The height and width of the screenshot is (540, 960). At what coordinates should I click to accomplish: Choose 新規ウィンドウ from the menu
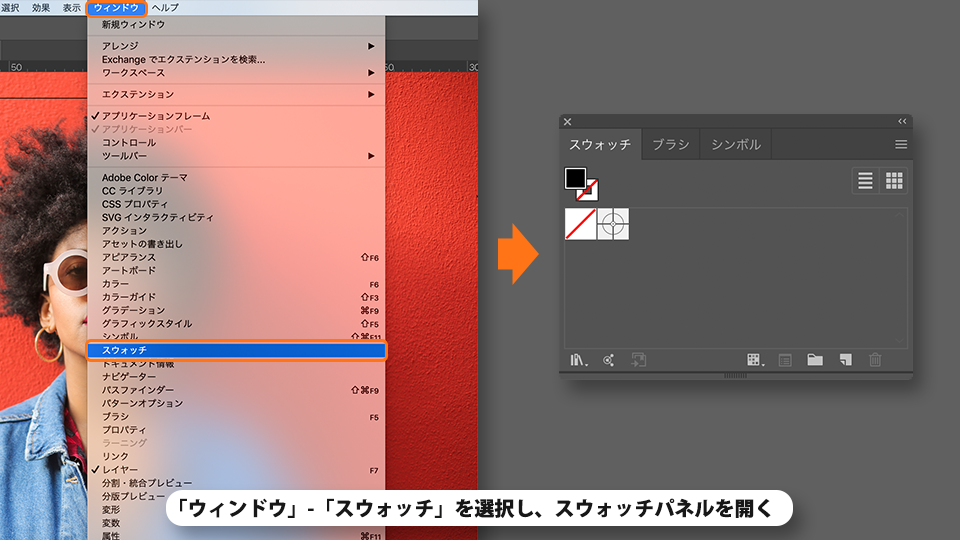click(236, 24)
